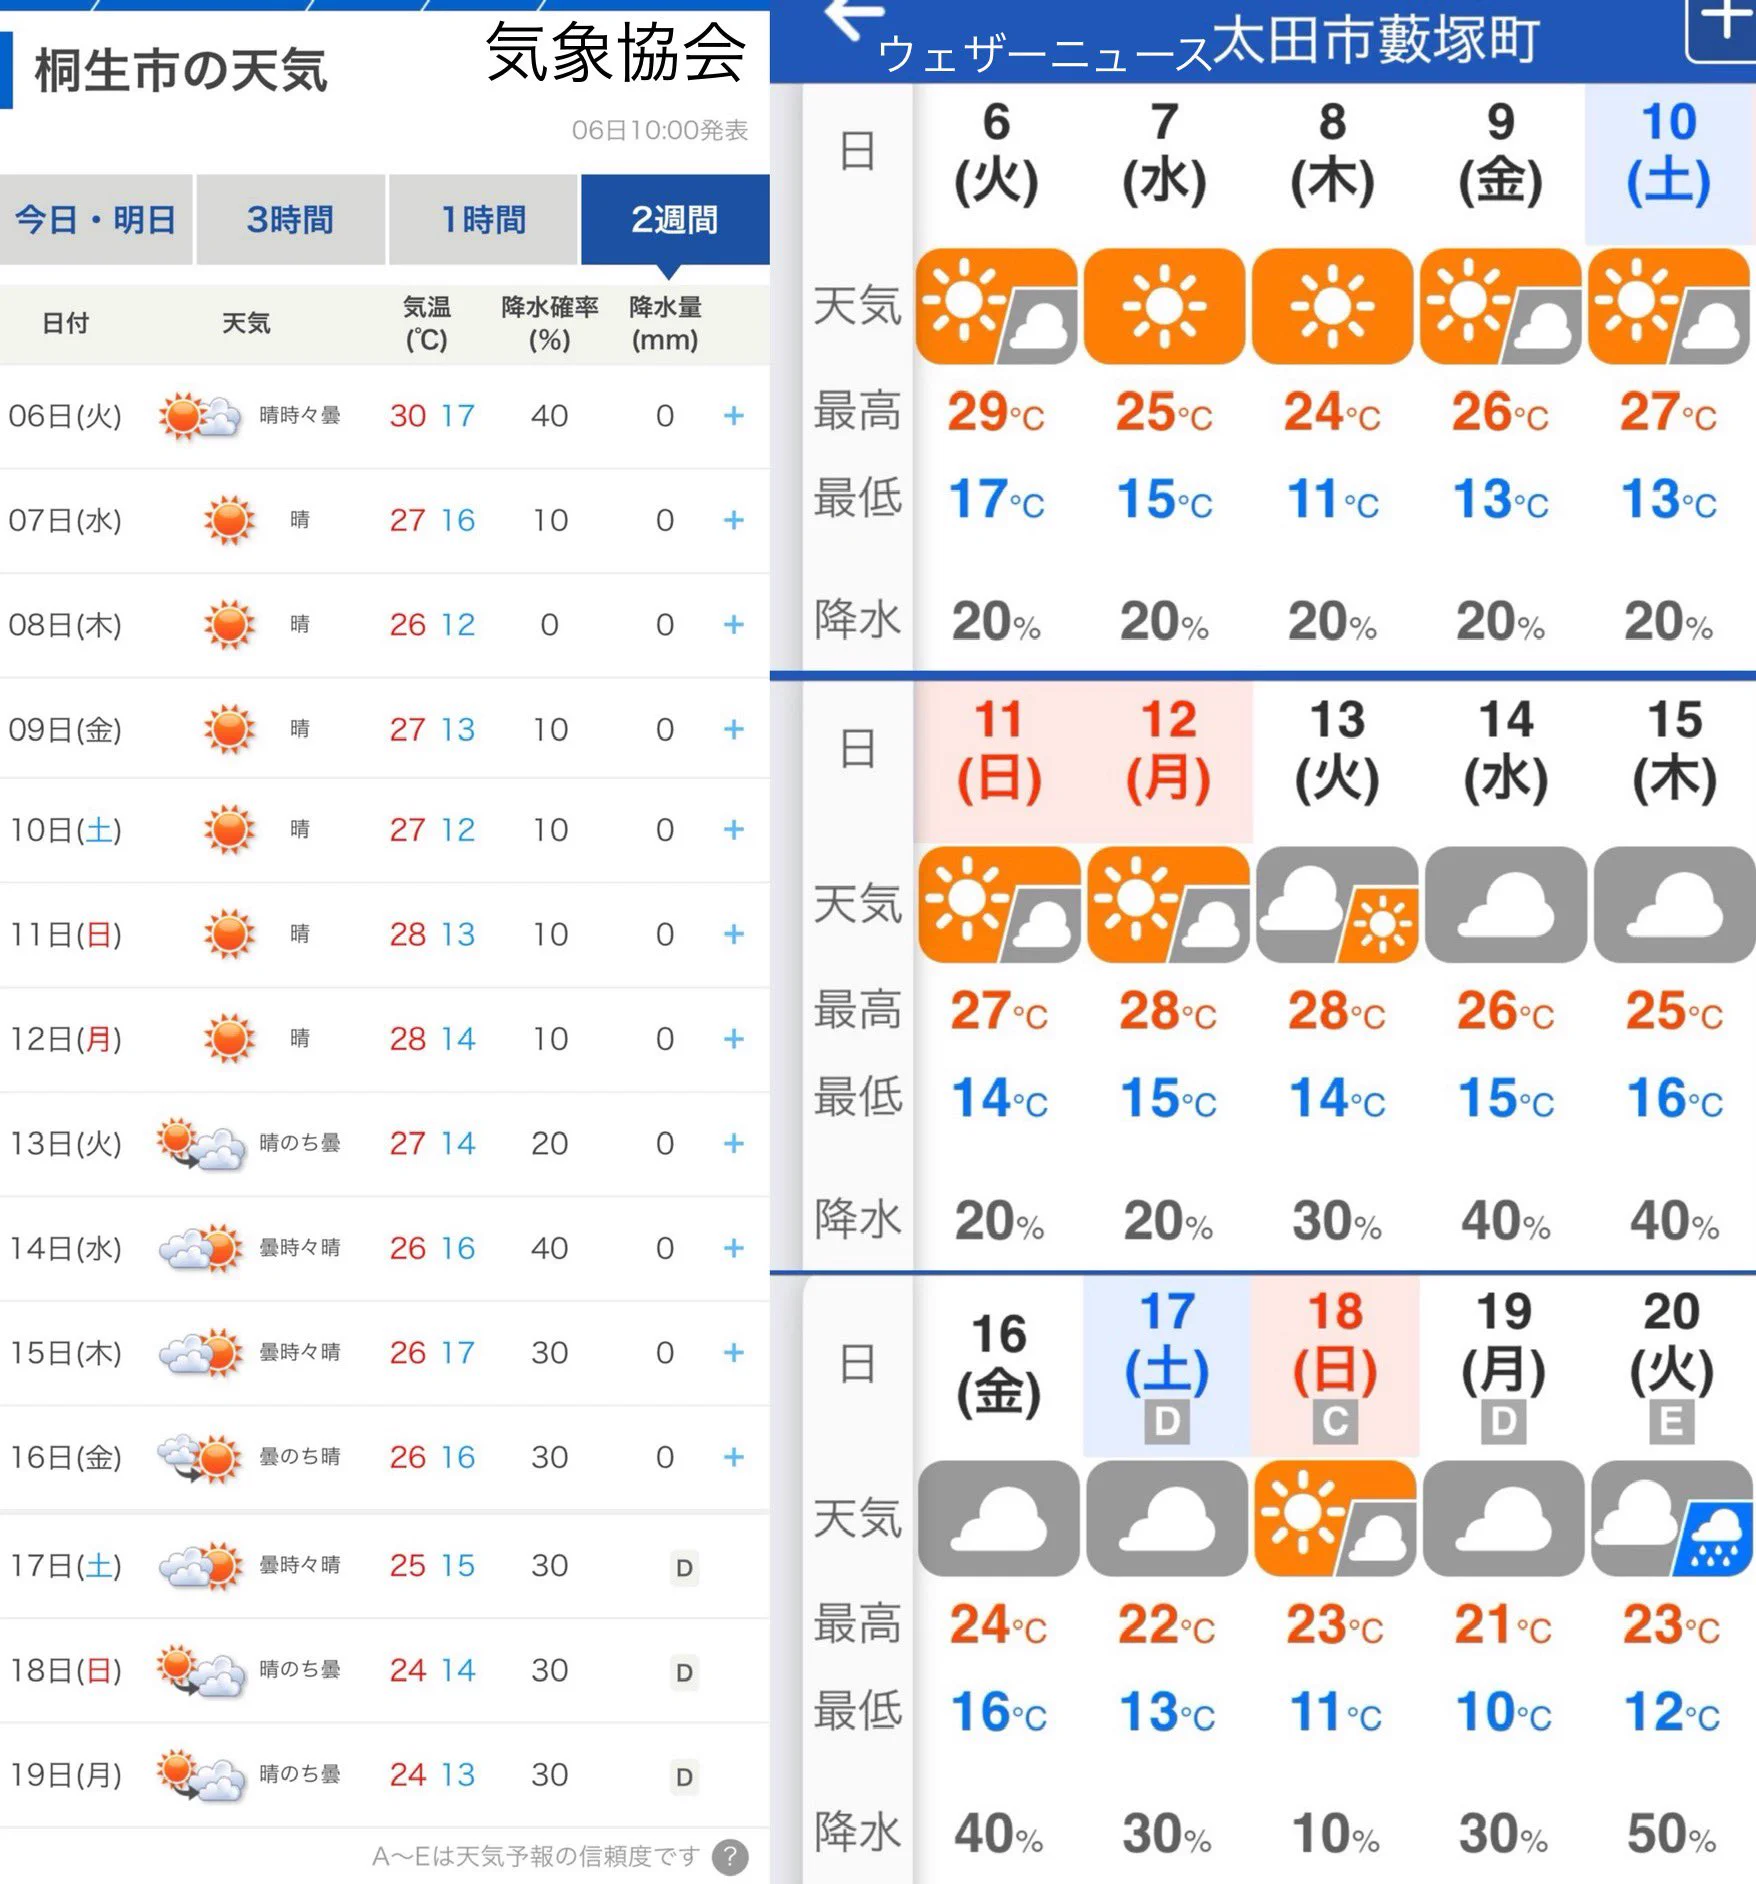Screen dimensions: 1756x1884
Task: Click weather icon for 16日(金) row
Action: 200,1458
